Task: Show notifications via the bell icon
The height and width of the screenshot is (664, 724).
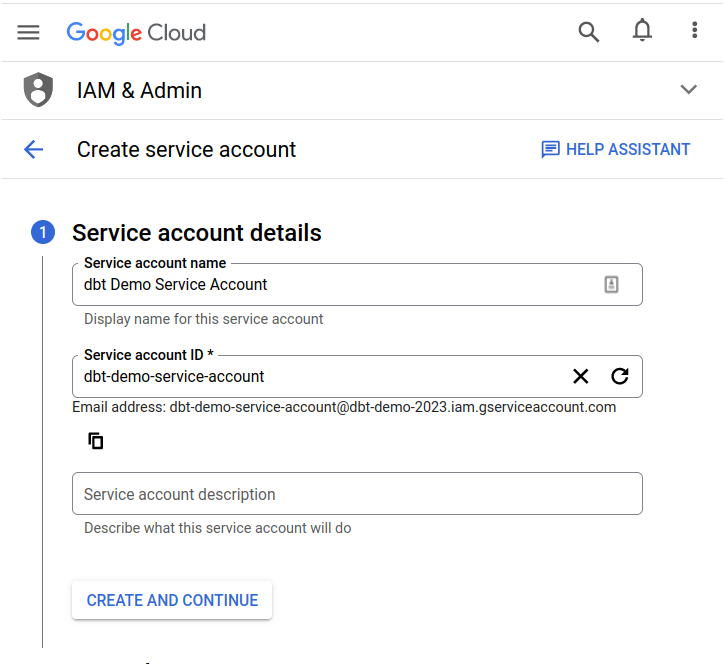Action: pos(642,31)
